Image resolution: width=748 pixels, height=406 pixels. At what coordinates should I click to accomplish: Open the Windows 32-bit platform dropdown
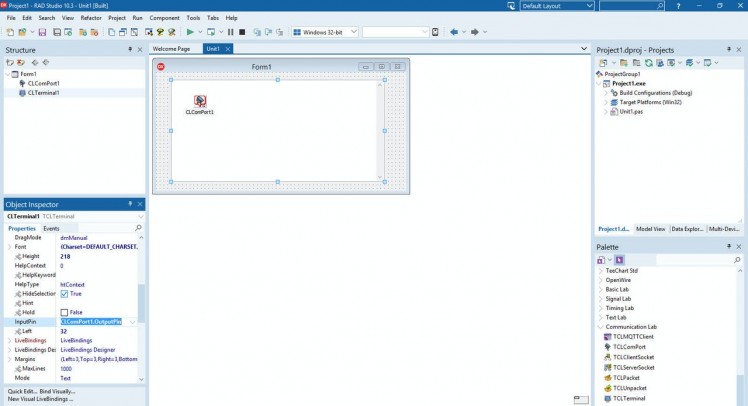(354, 32)
